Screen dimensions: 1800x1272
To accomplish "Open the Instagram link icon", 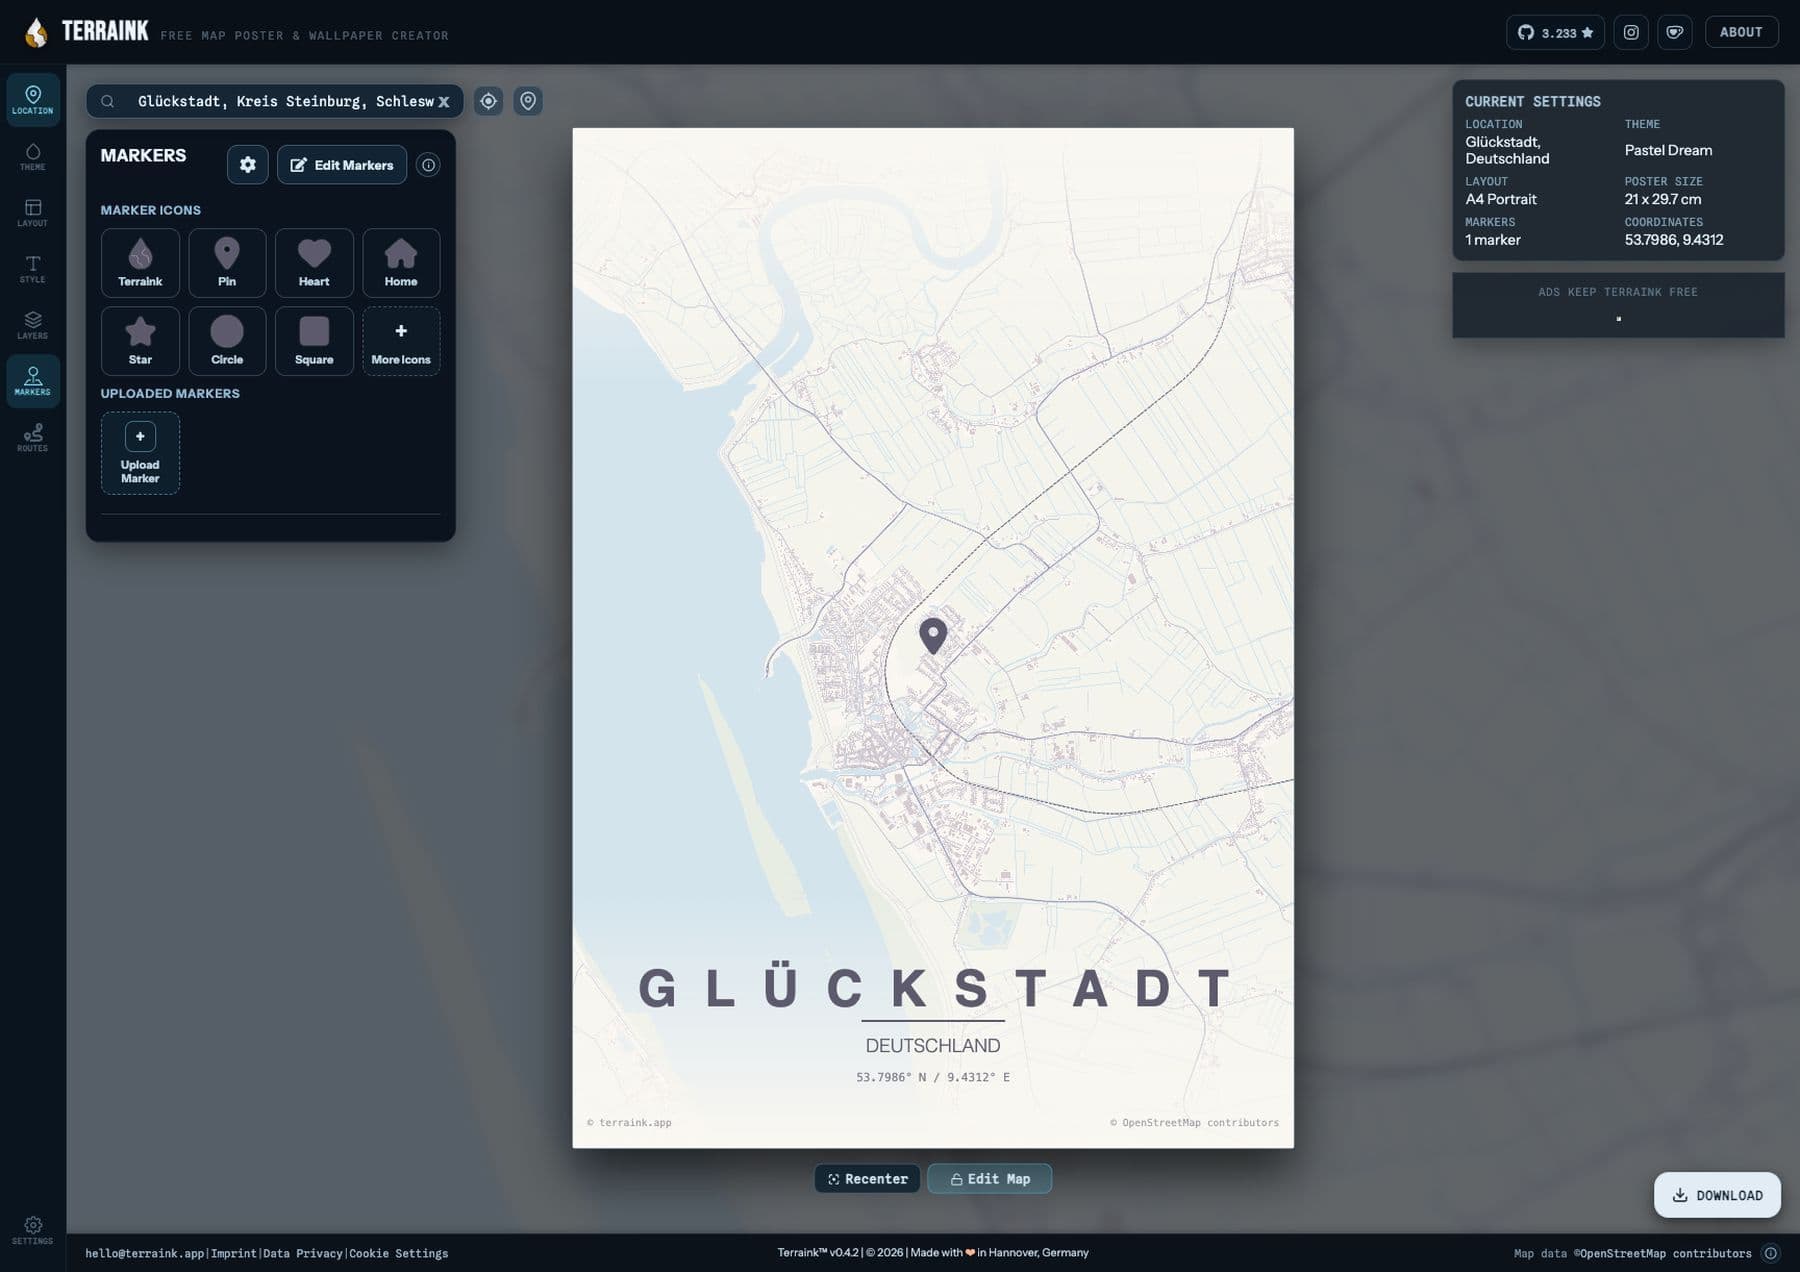I will tap(1631, 32).
